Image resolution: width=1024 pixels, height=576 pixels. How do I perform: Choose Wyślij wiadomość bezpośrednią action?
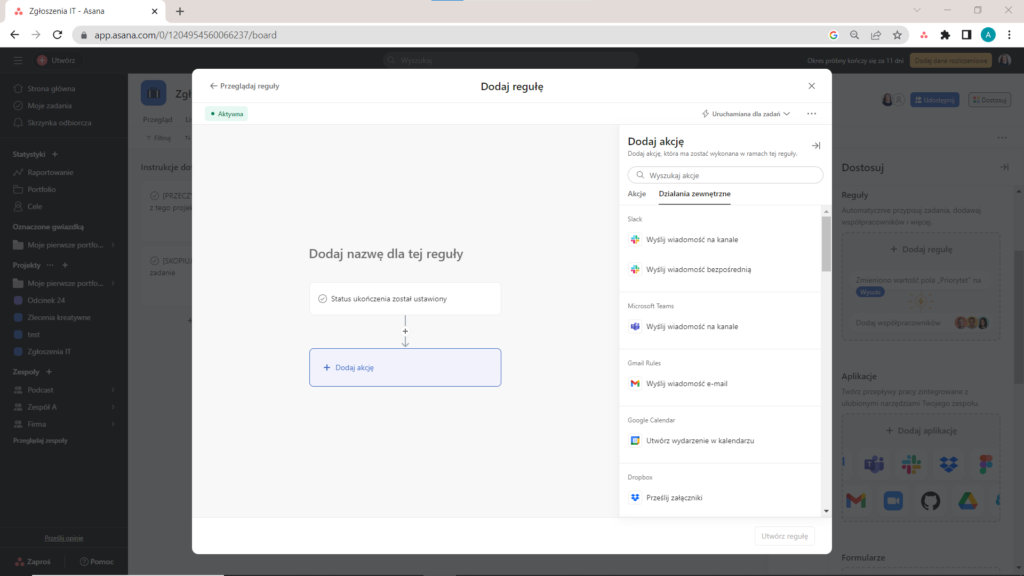(698, 269)
